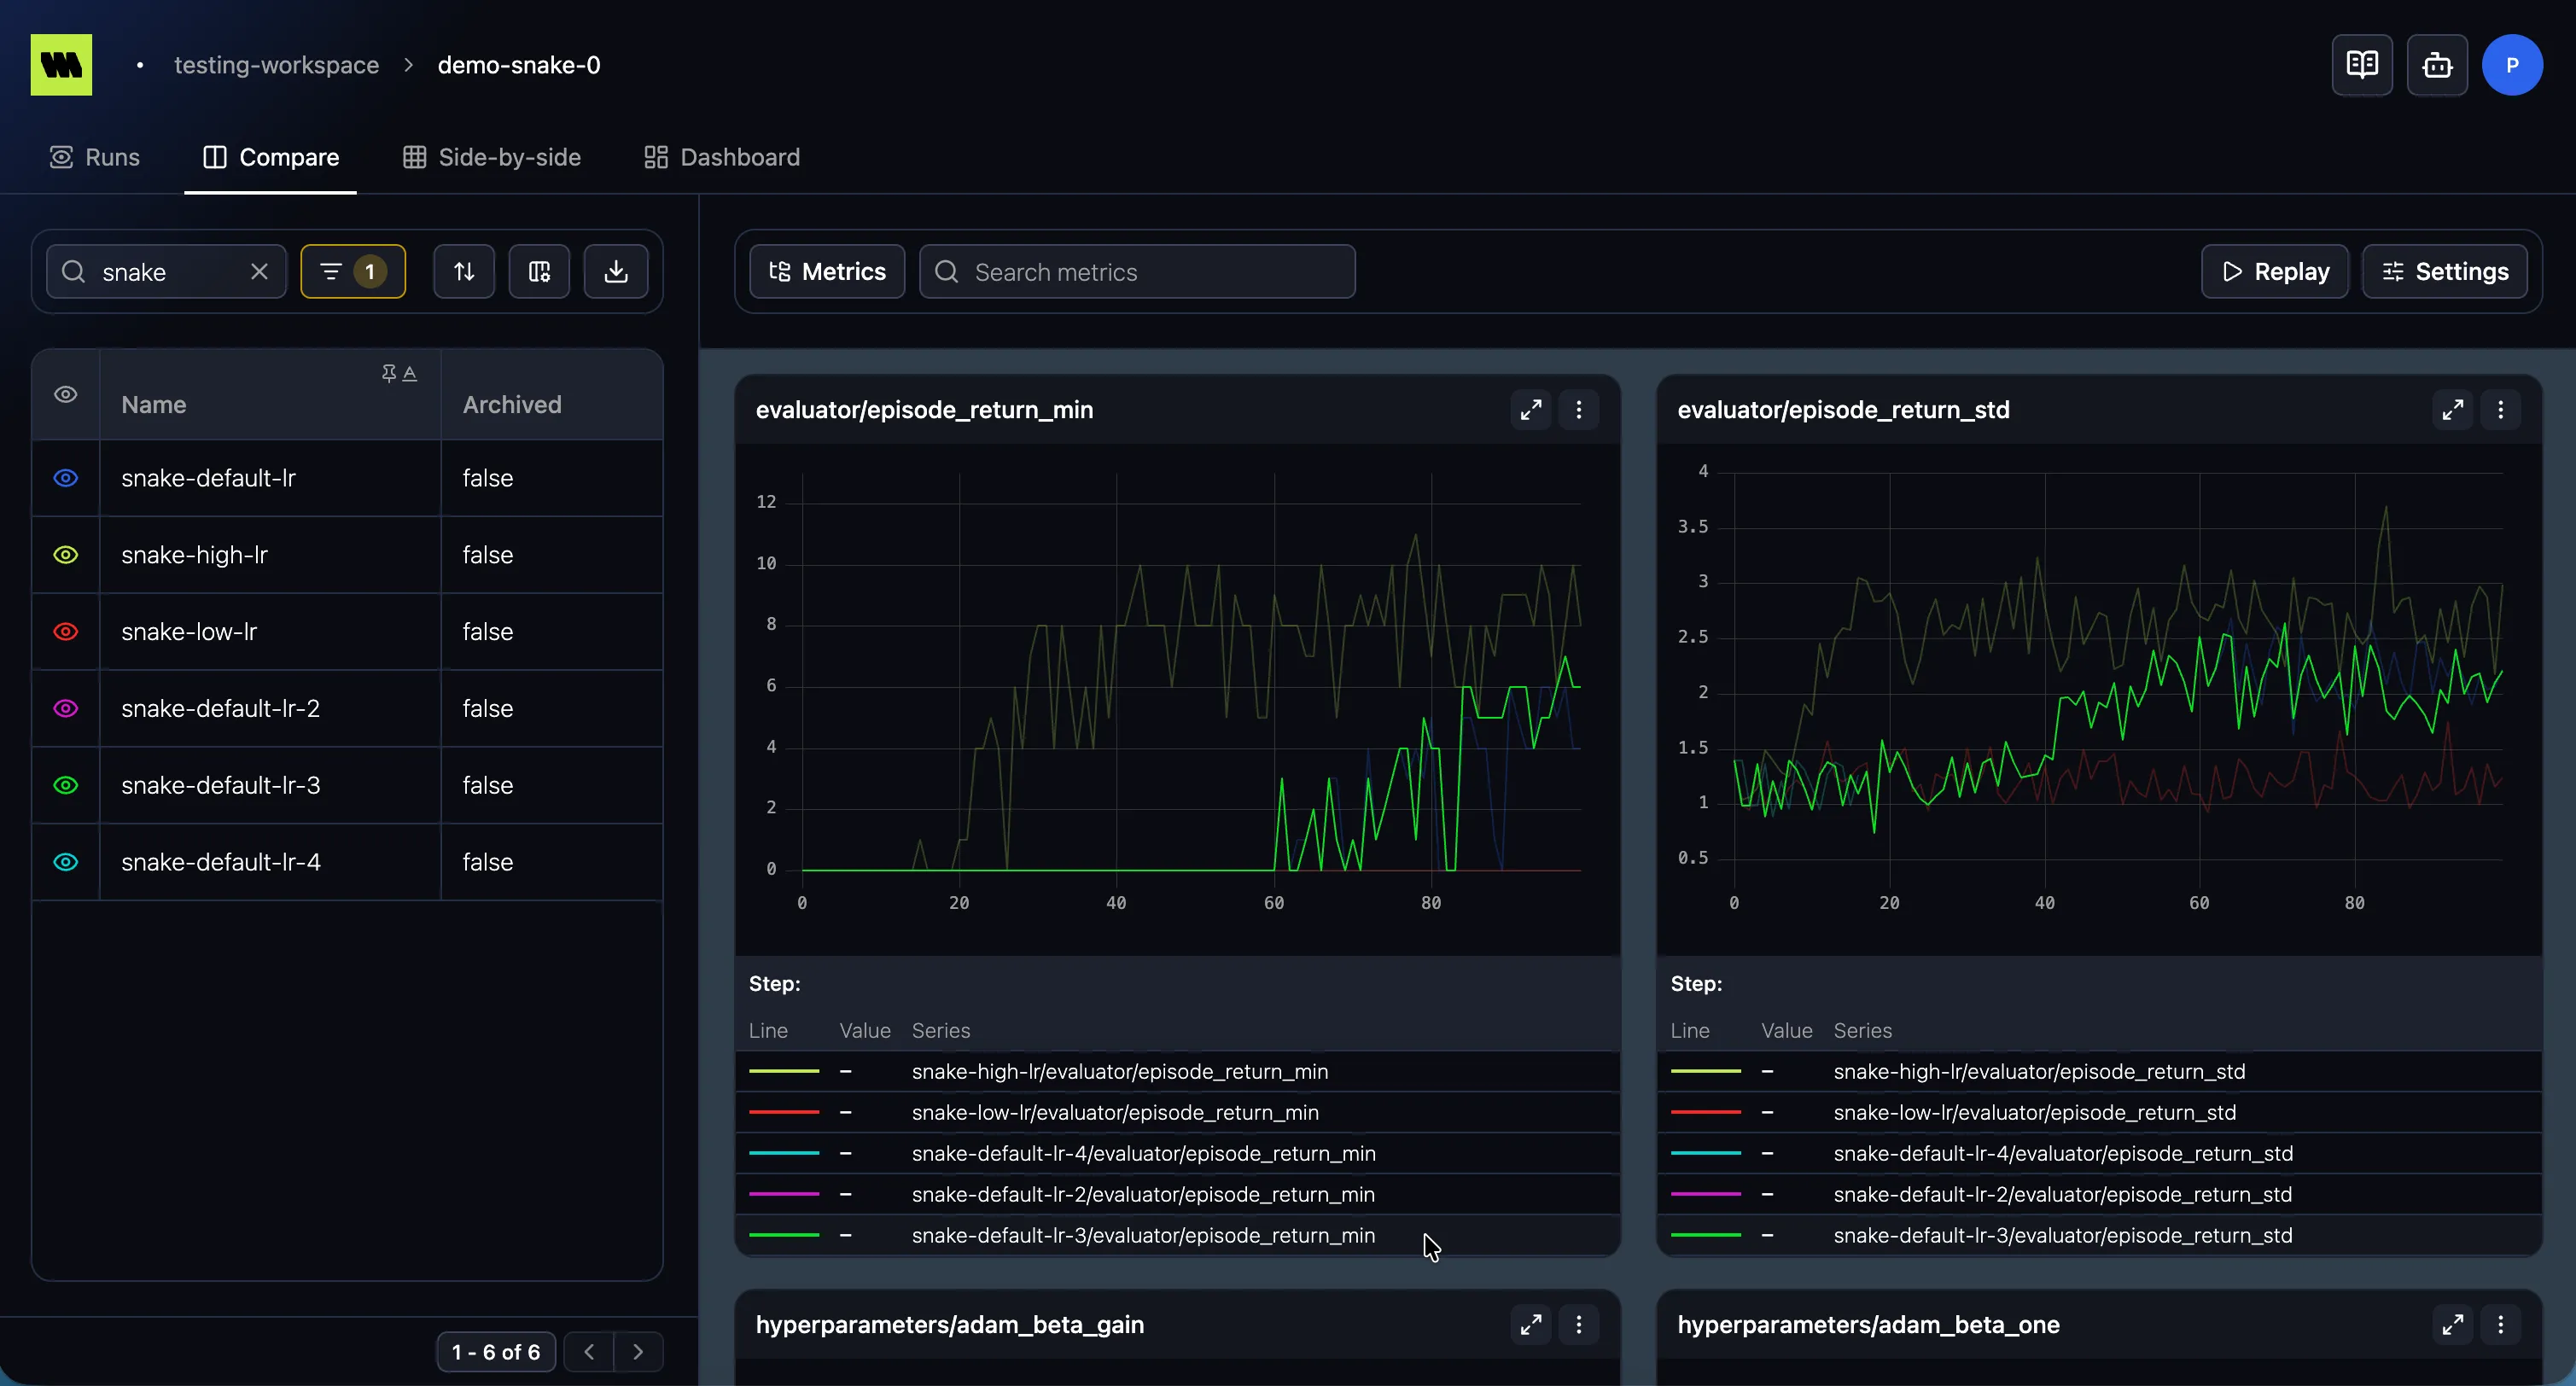Select snake-high-lr/evaluator/episode_return_std legend row
The height and width of the screenshot is (1386, 2576).
(x=2099, y=1071)
